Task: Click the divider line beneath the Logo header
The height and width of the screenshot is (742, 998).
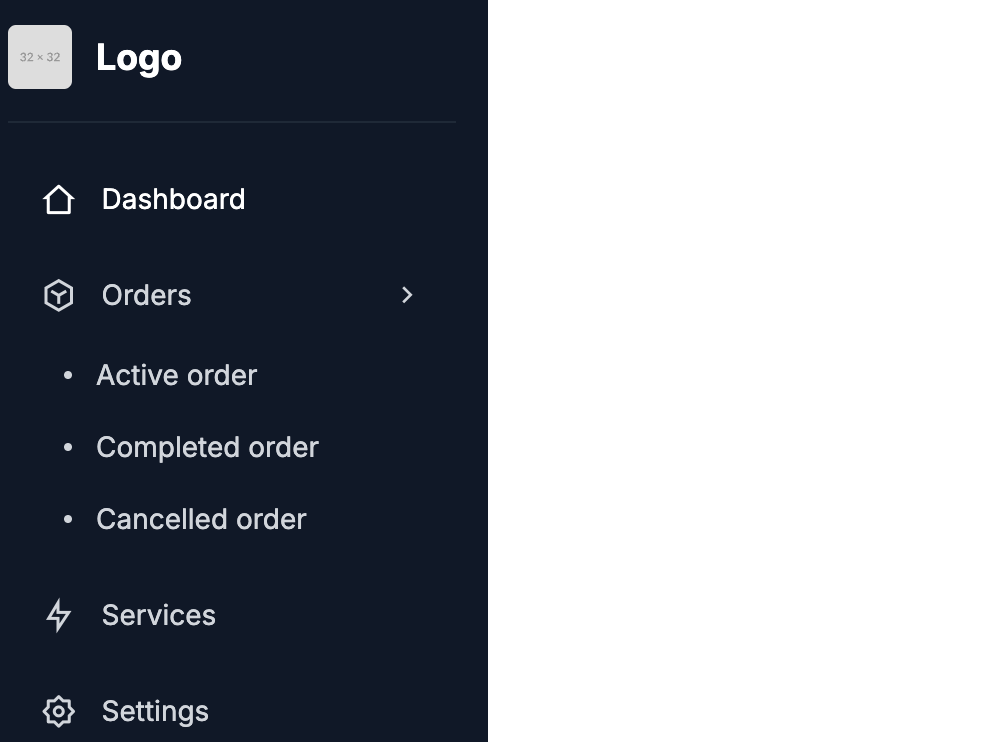Action: point(232,122)
